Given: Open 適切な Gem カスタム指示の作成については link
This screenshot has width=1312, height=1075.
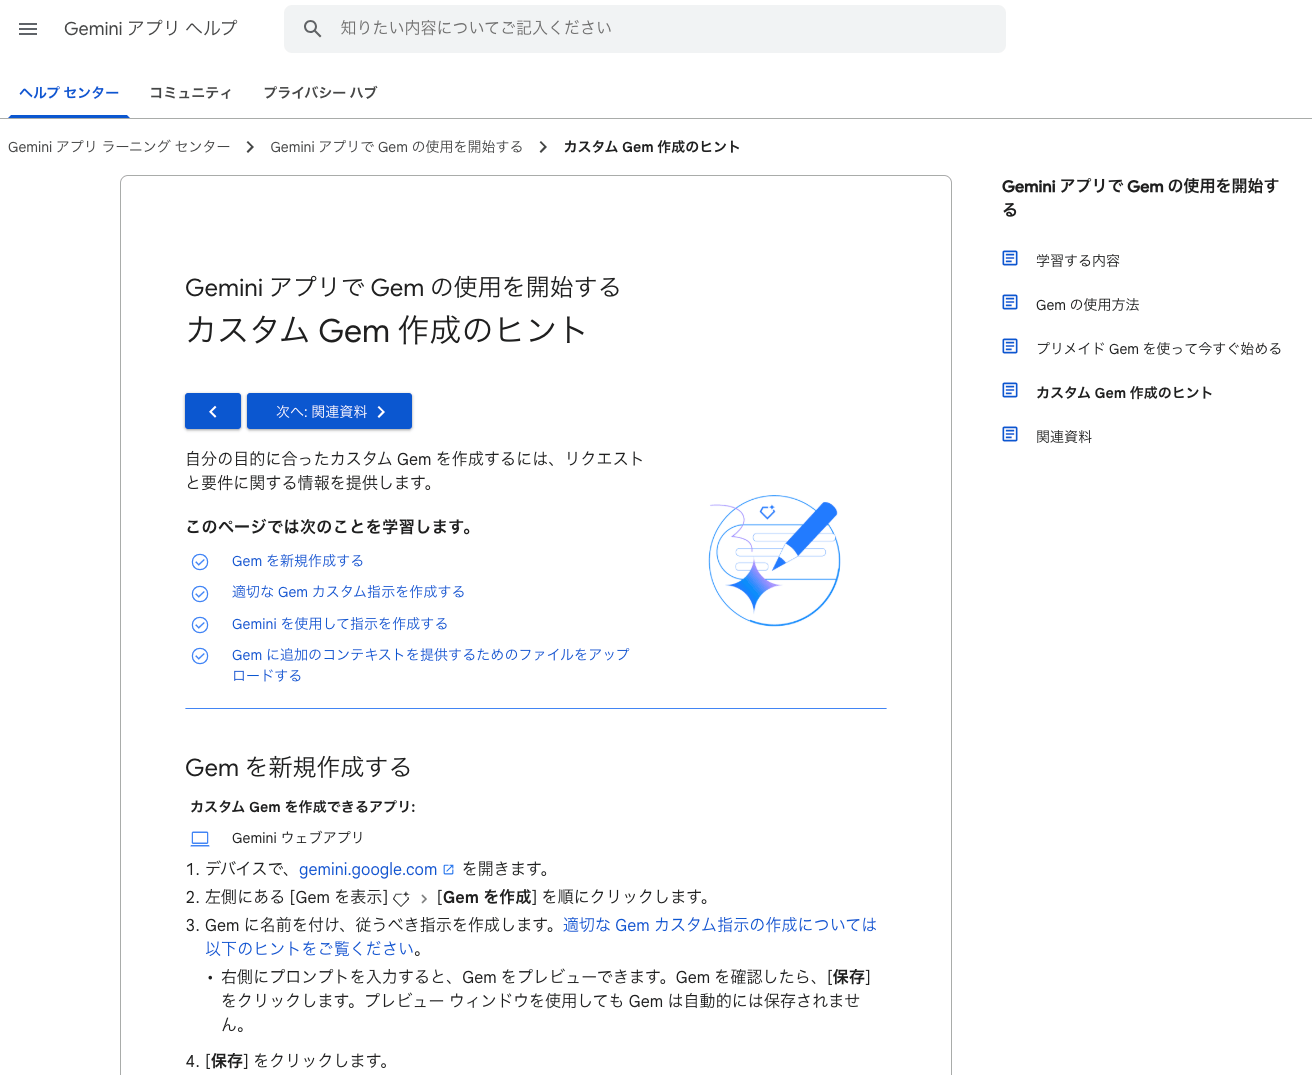Looking at the screenshot, I should tap(541, 937).
